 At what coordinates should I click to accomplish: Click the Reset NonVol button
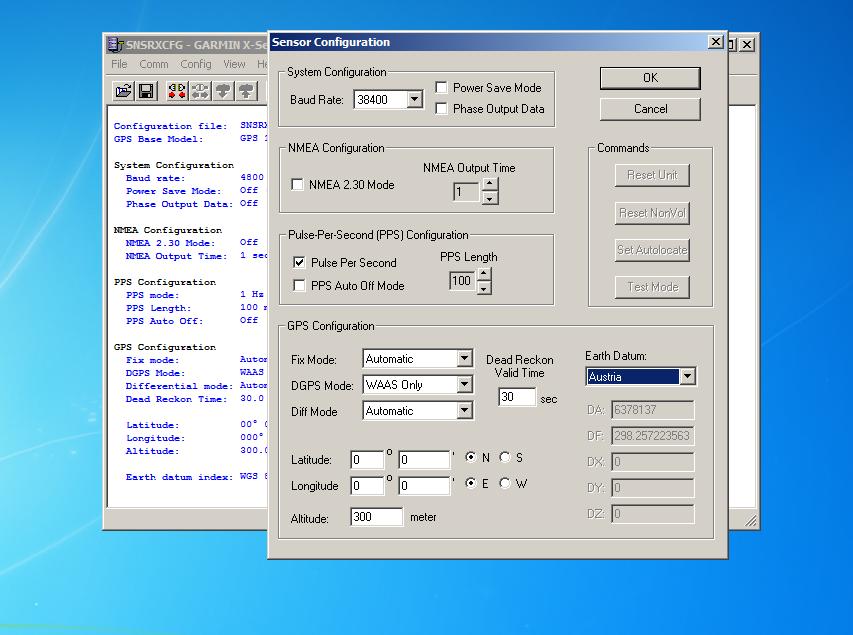[x=652, y=213]
